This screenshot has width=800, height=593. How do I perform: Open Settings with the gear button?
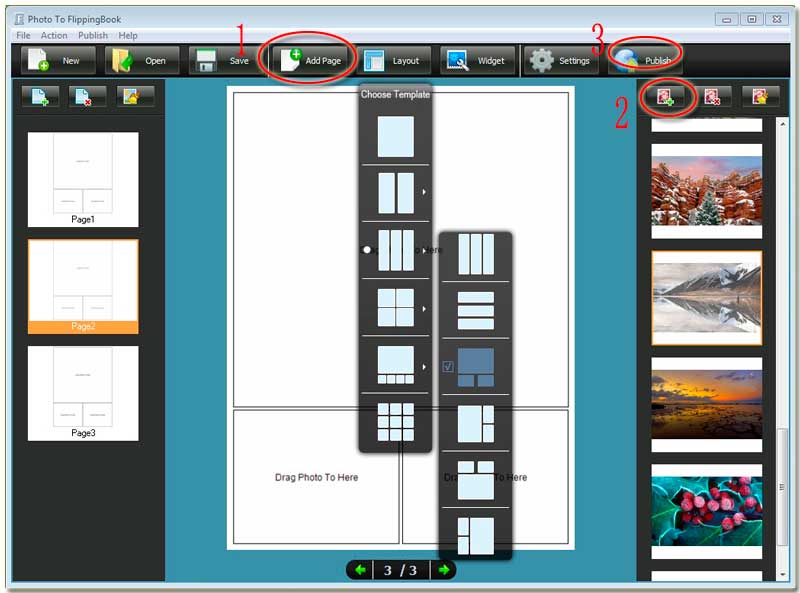coord(561,61)
